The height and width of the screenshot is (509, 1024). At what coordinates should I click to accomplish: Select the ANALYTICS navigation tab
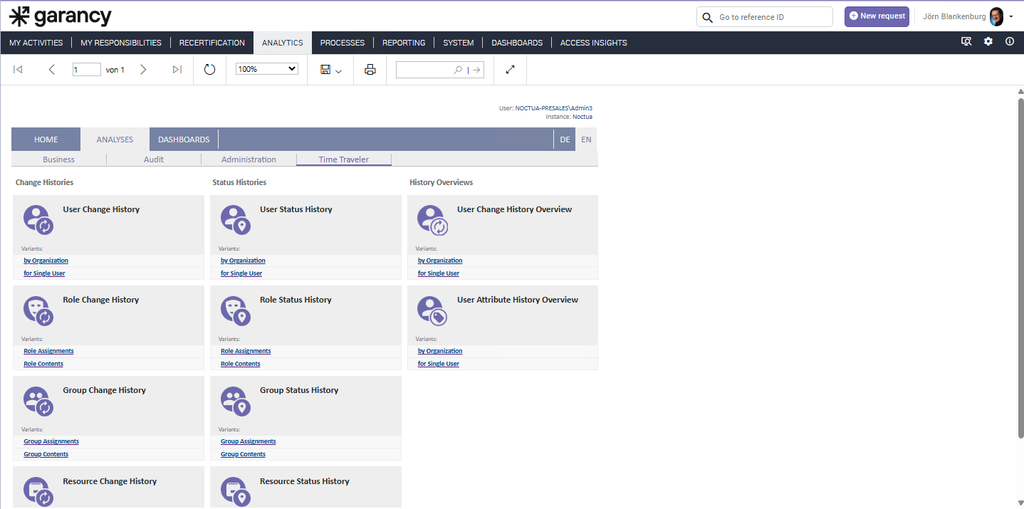[x=283, y=42]
